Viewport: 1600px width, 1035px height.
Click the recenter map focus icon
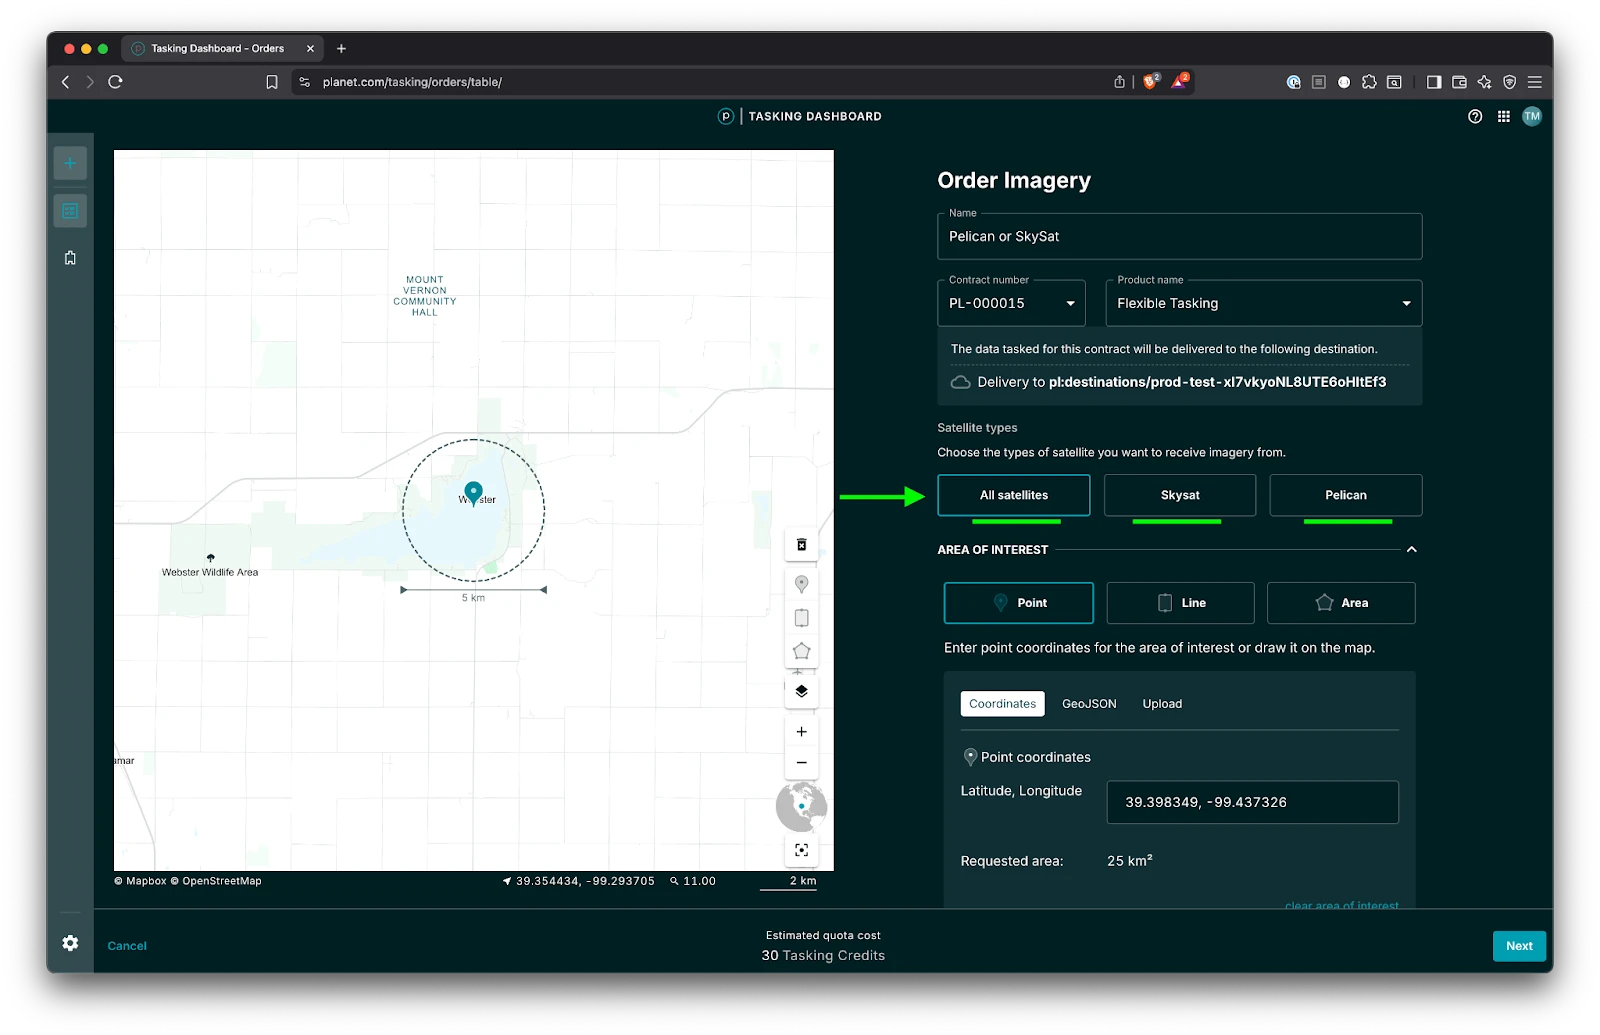(801, 850)
